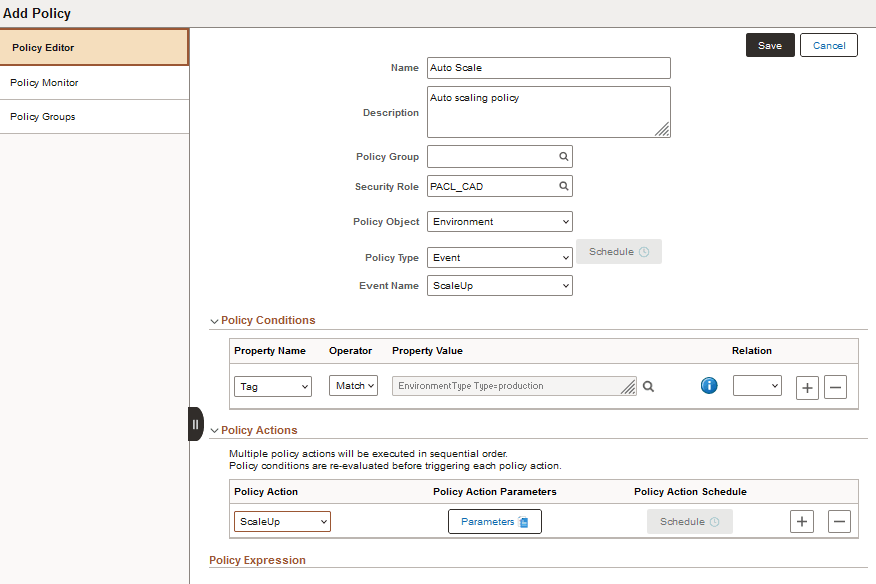Collapse the Policy Conditions section
The width and height of the screenshot is (876, 584).
(214, 320)
